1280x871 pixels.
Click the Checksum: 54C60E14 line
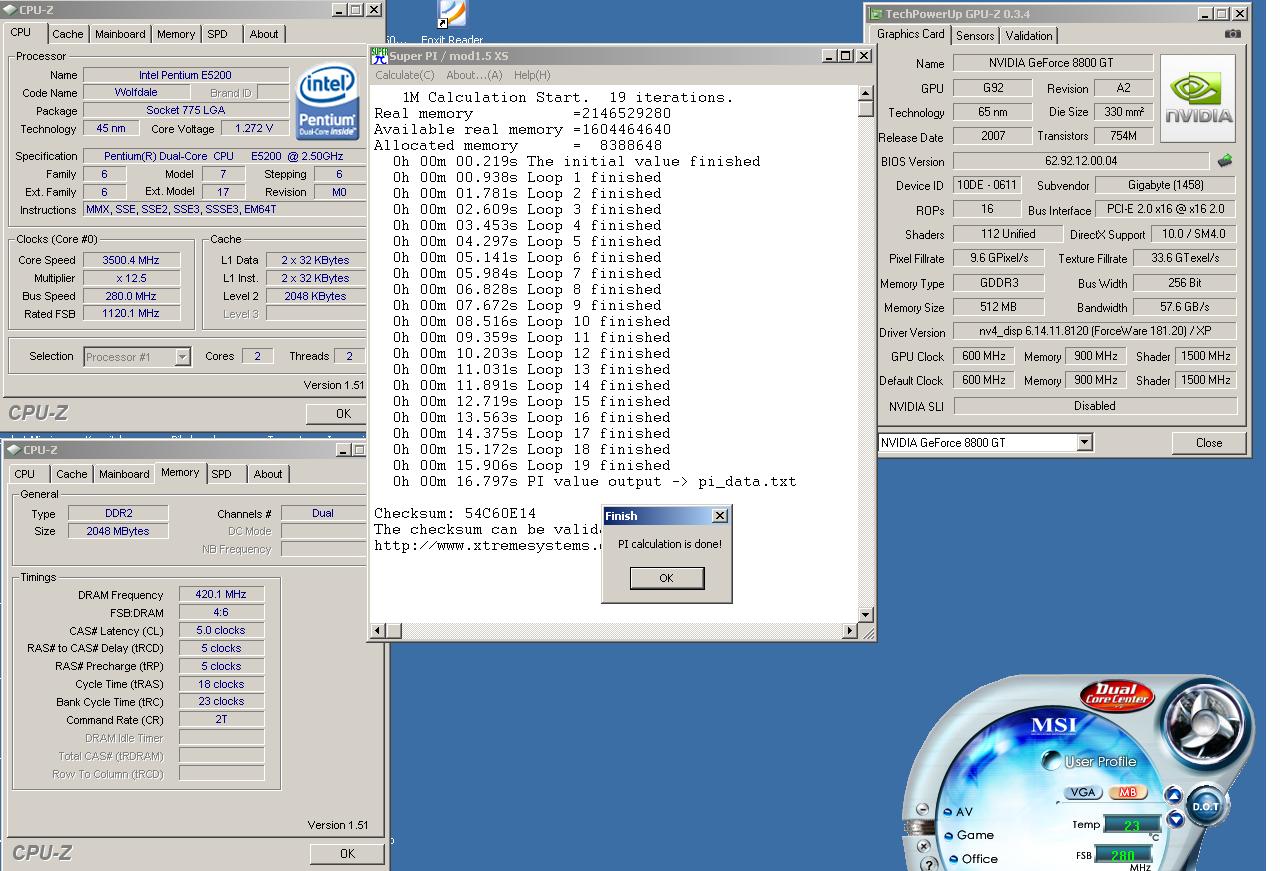(455, 513)
